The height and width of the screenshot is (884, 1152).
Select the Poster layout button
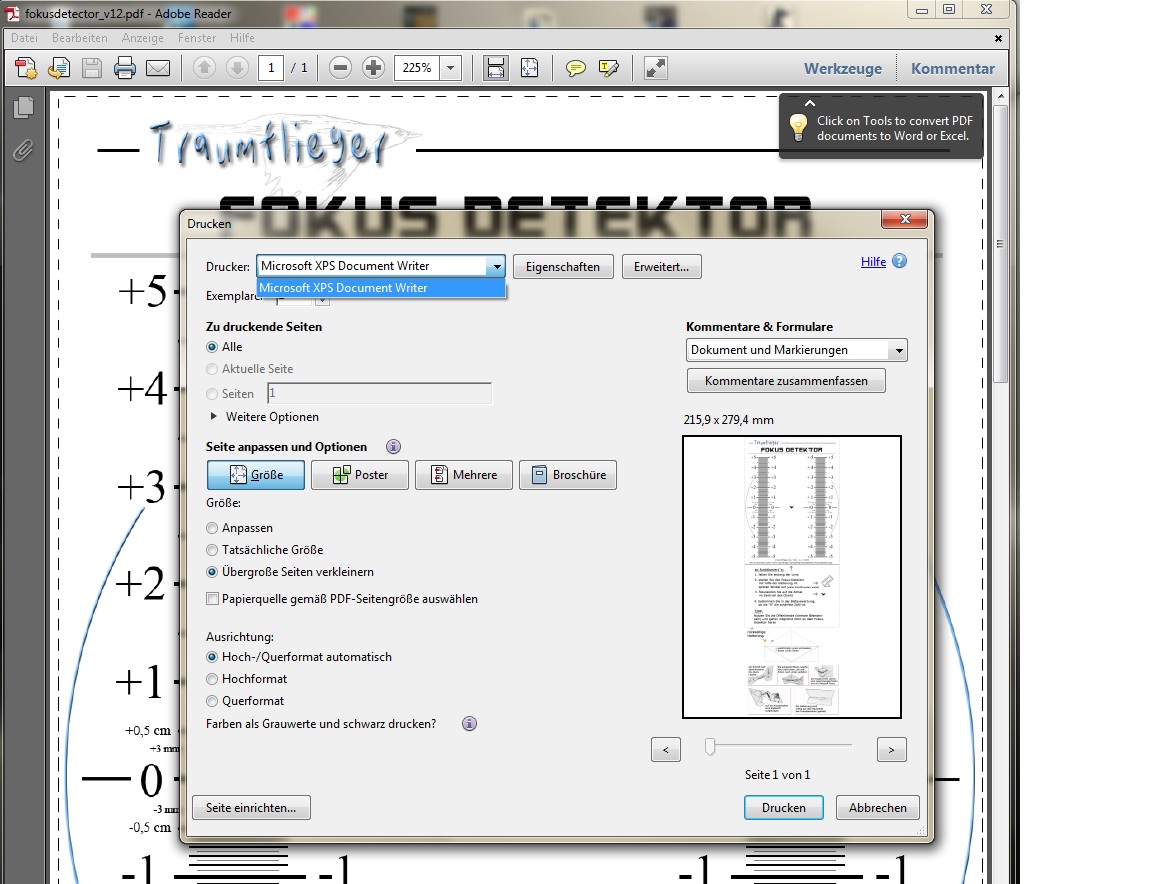tap(360, 475)
